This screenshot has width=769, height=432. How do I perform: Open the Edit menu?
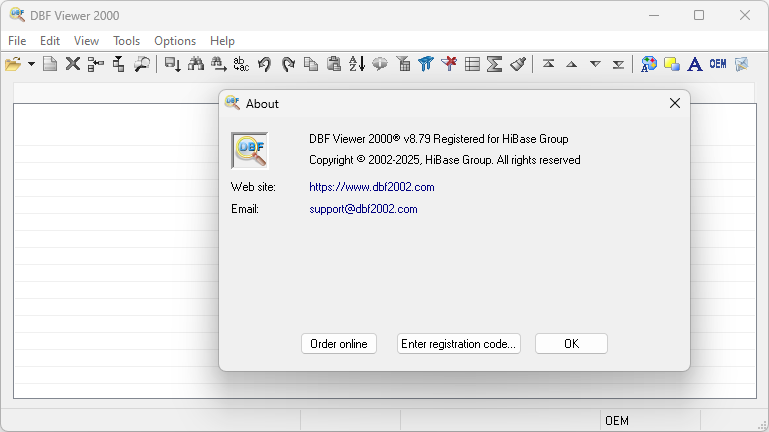tap(50, 41)
